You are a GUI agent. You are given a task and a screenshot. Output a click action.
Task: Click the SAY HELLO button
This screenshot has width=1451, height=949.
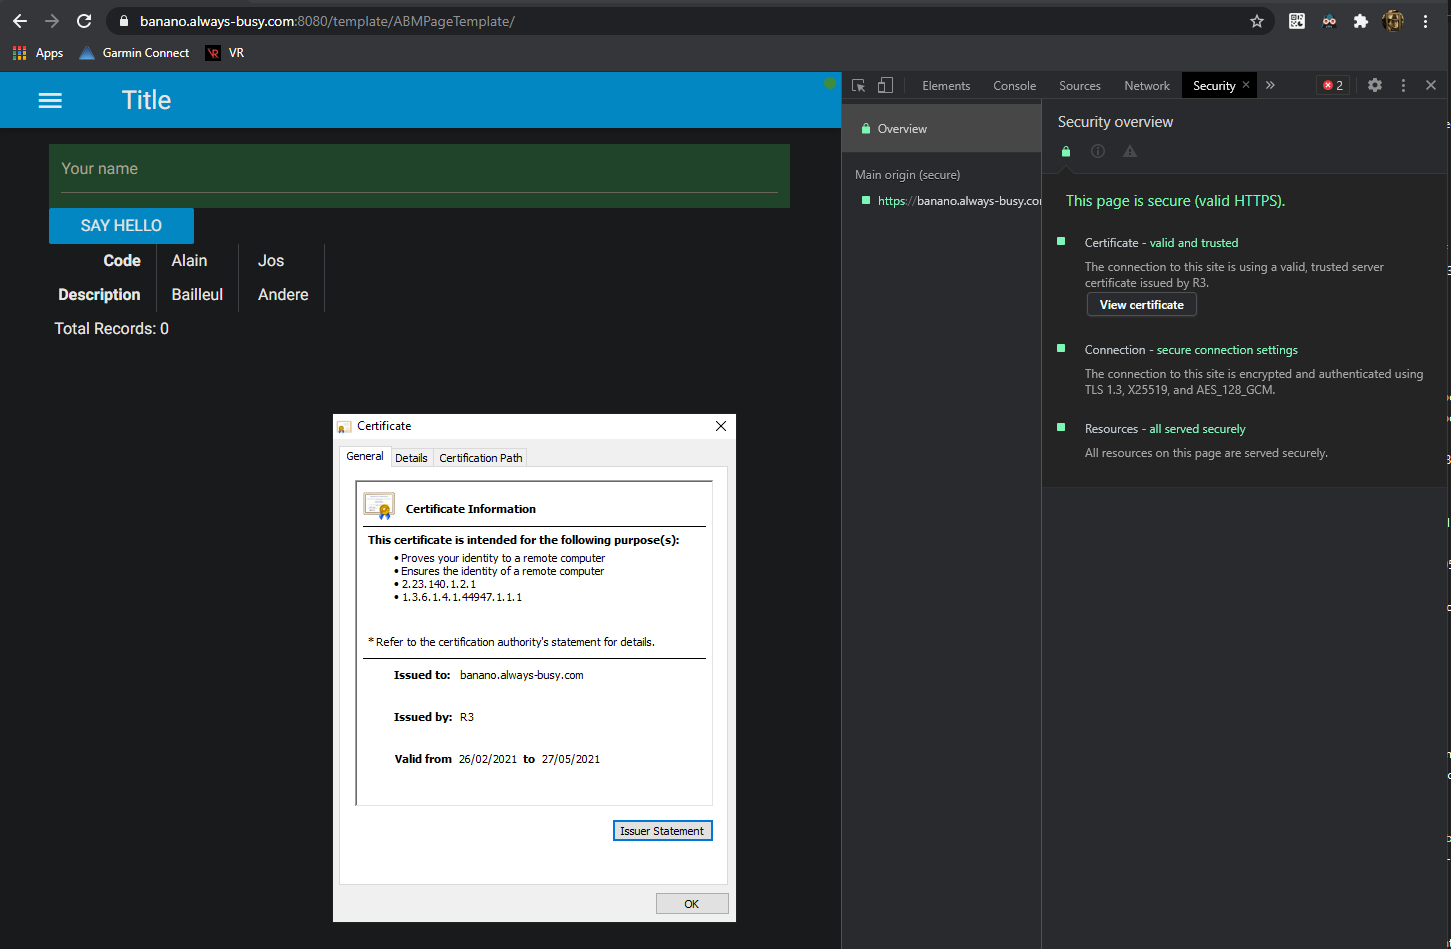[121, 226]
